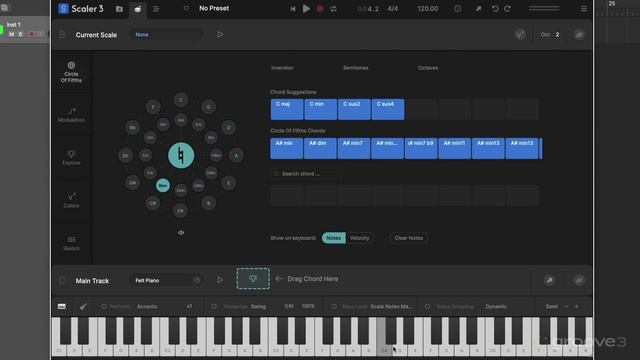Open the No Preset selector

point(214,8)
